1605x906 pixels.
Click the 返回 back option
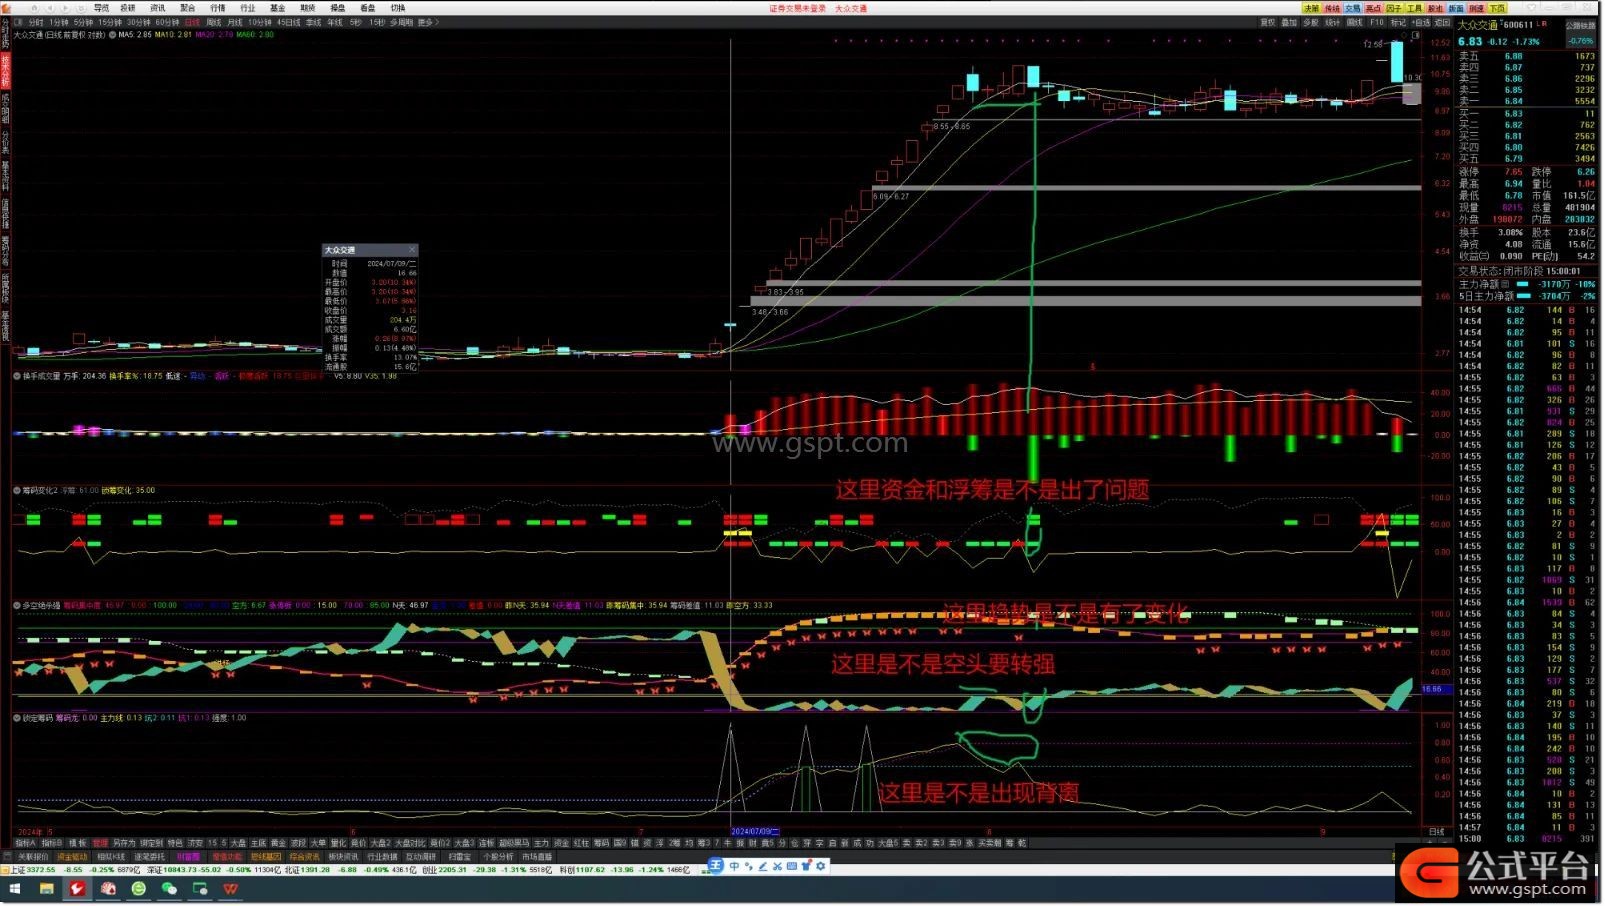pyautogui.click(x=1442, y=22)
